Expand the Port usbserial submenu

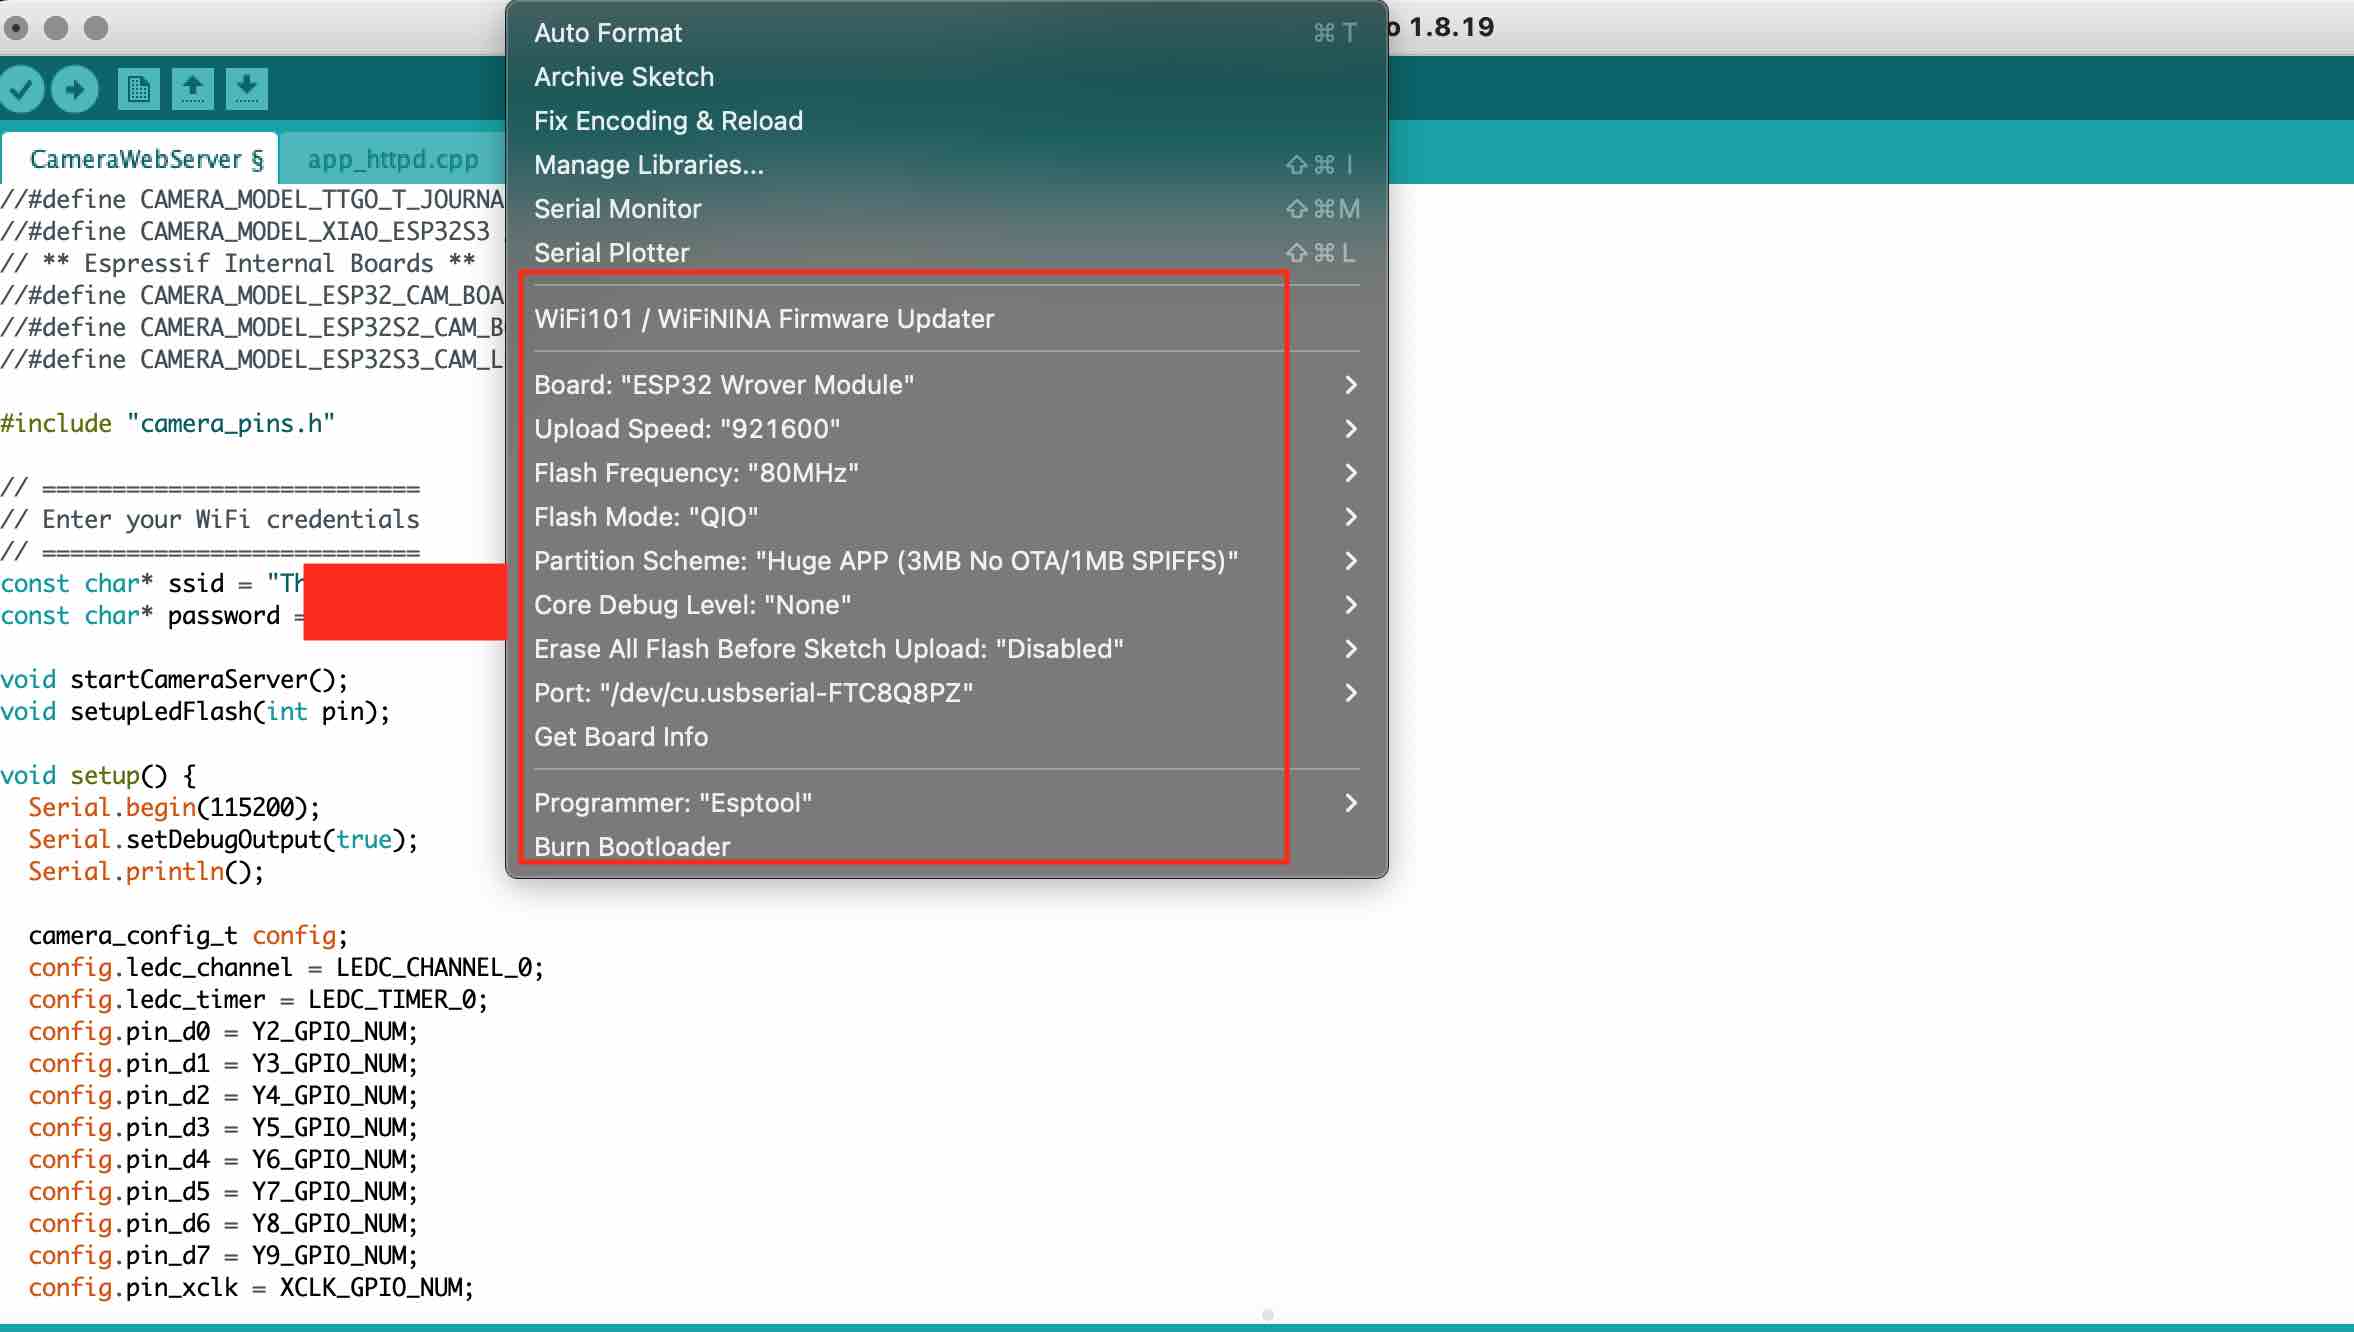pos(946,693)
